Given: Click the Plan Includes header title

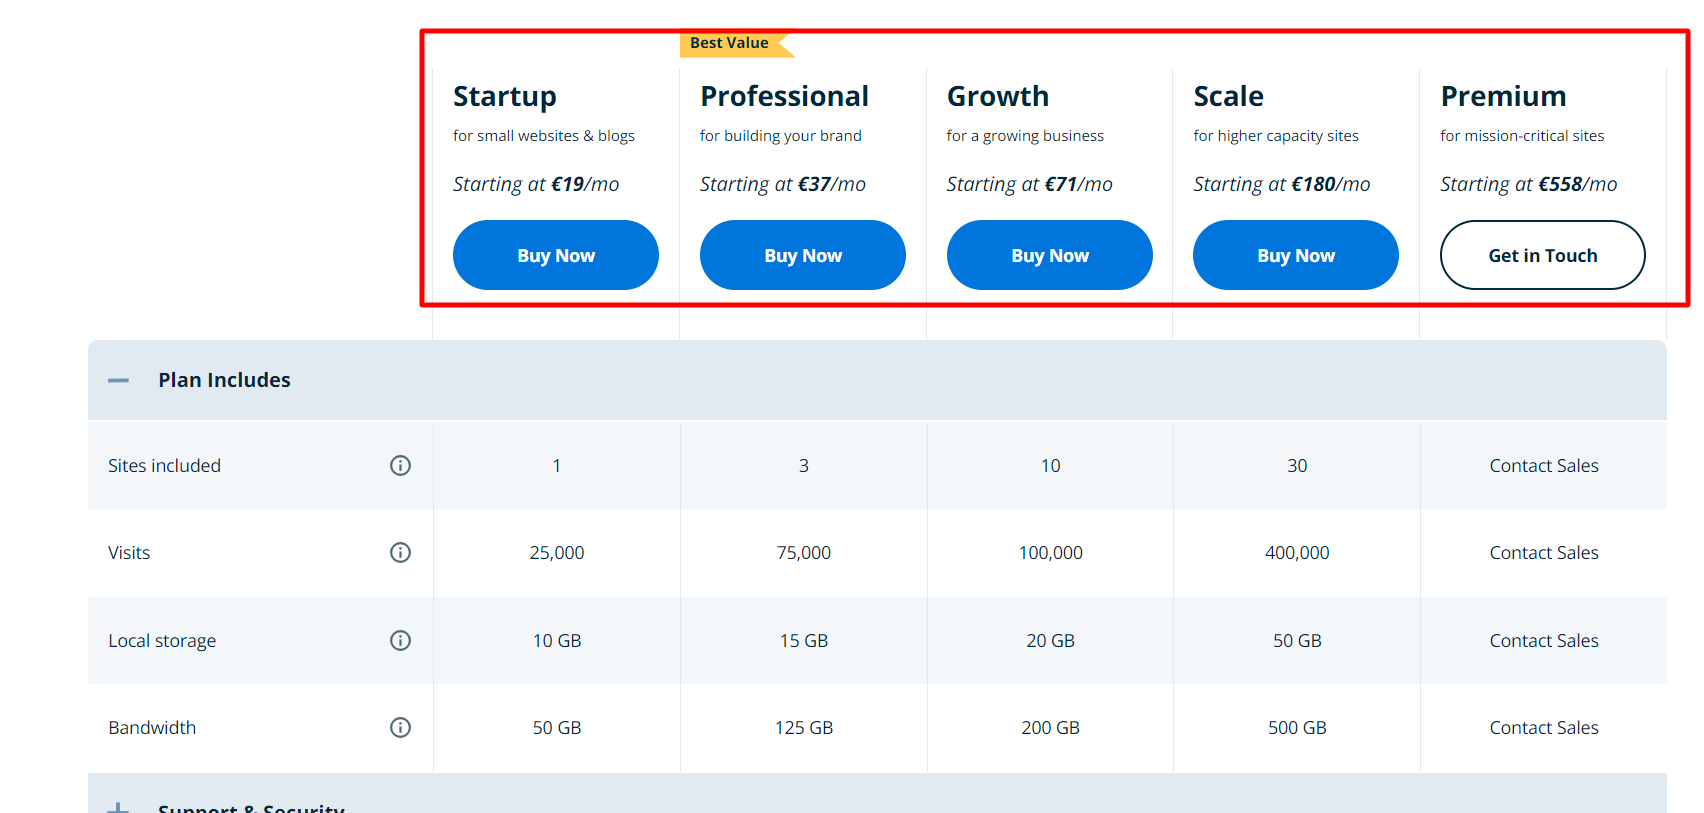Looking at the screenshot, I should point(224,380).
